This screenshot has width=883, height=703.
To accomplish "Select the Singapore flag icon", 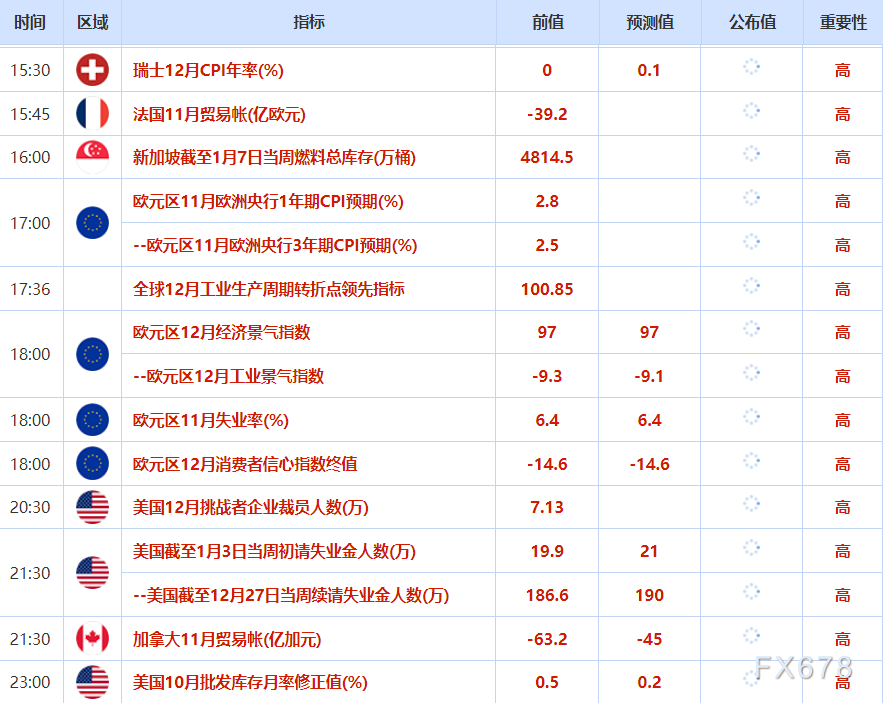I will (x=91, y=157).
